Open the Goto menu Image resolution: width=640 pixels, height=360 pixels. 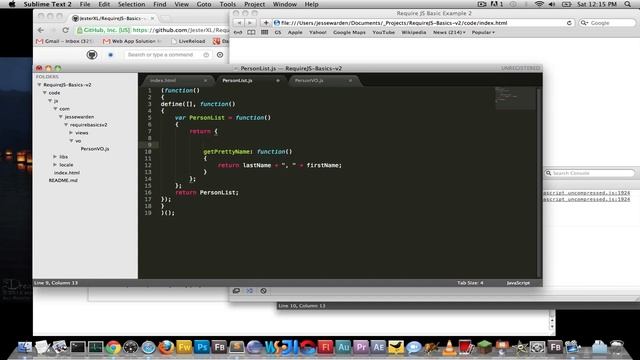click(204, 4)
